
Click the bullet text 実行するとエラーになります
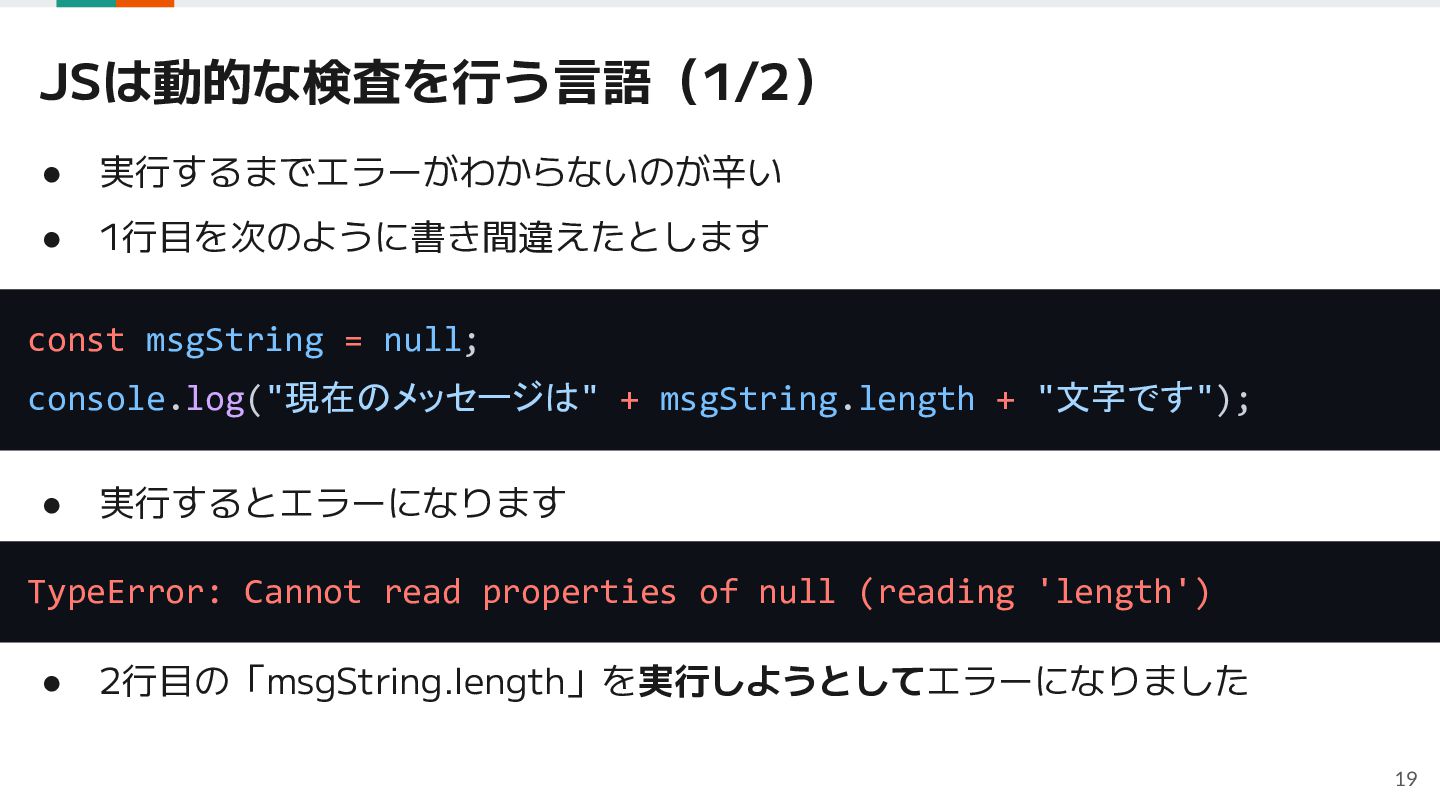pyautogui.click(x=333, y=501)
